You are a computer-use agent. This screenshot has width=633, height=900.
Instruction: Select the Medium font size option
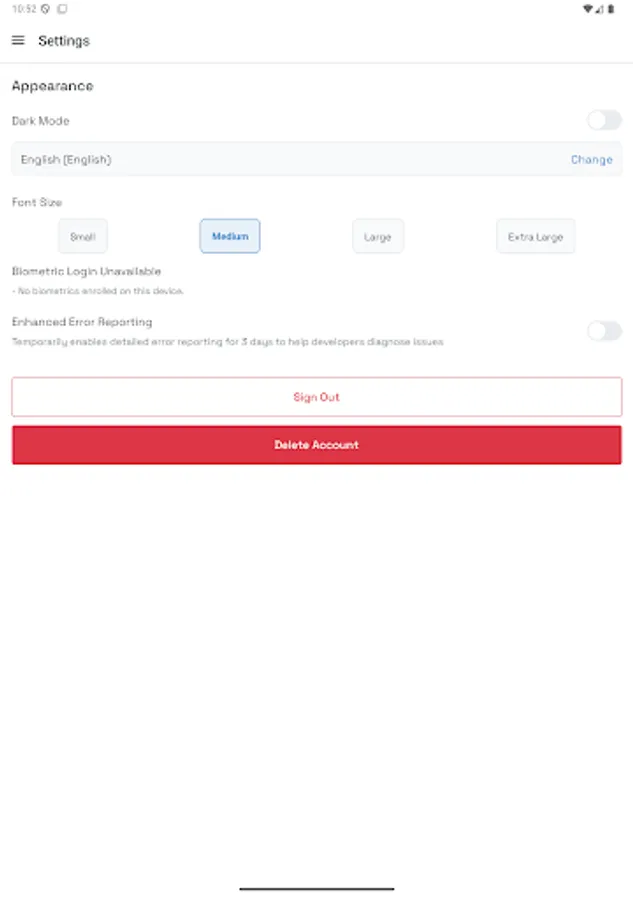[x=229, y=236]
